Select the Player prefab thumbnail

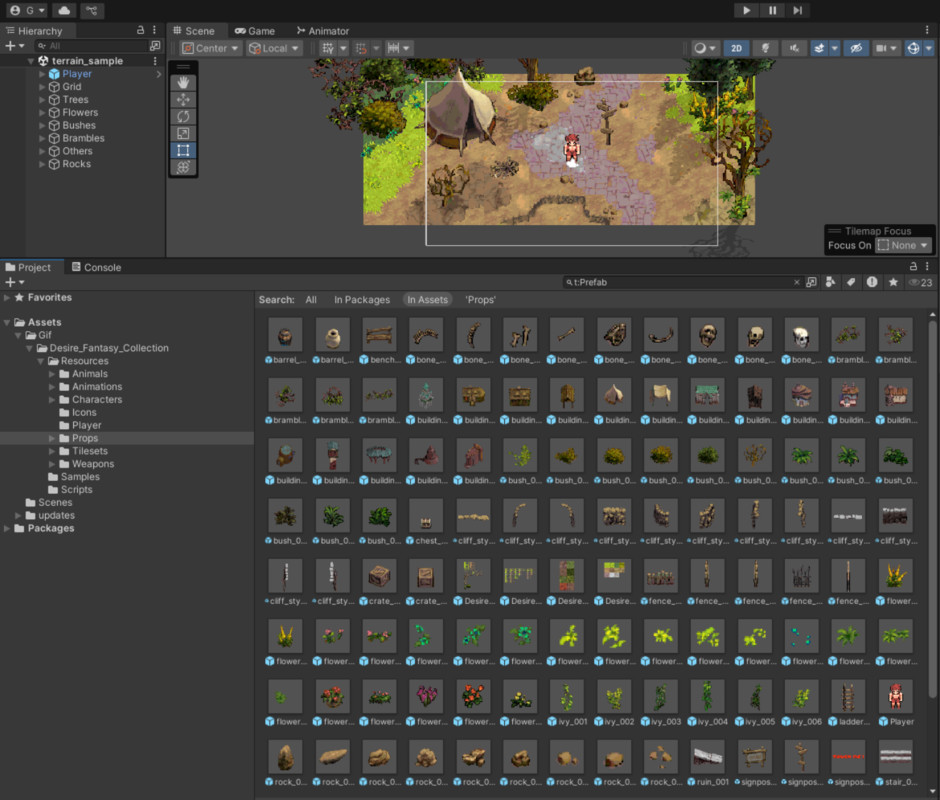coord(895,696)
